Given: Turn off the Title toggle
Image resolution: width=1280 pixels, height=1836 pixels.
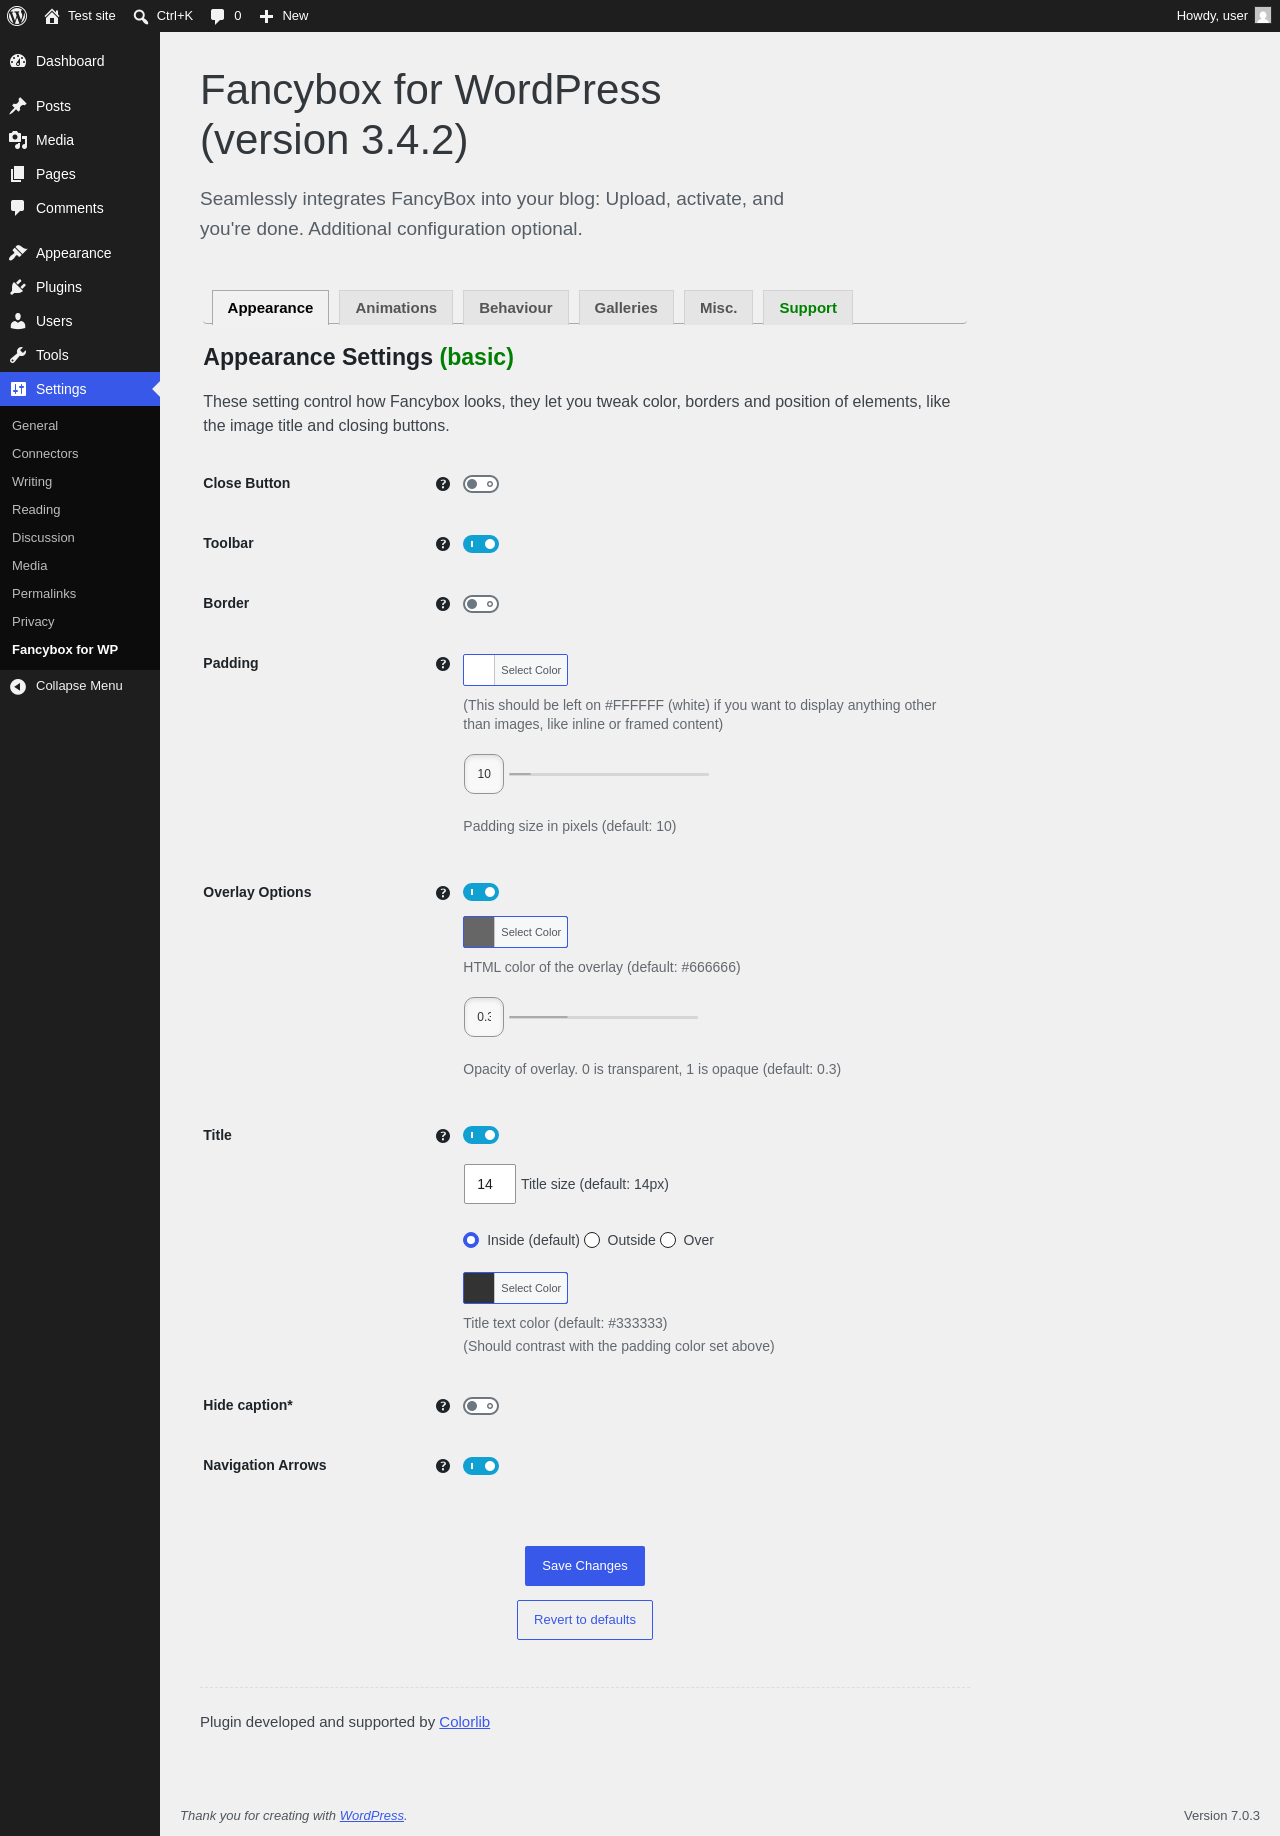Looking at the screenshot, I should point(481,1135).
